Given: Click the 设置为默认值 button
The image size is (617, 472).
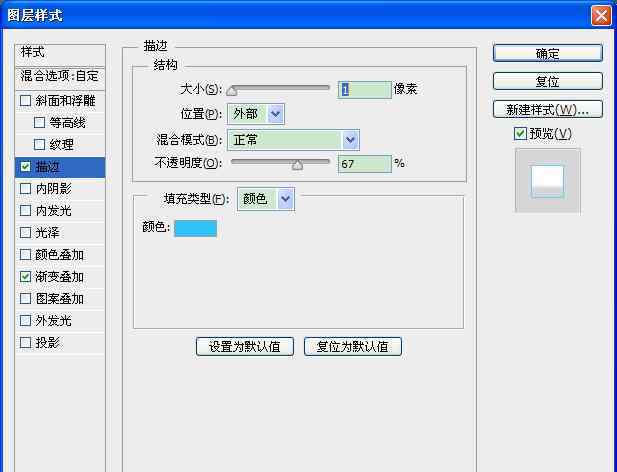Looking at the screenshot, I should [x=245, y=347].
